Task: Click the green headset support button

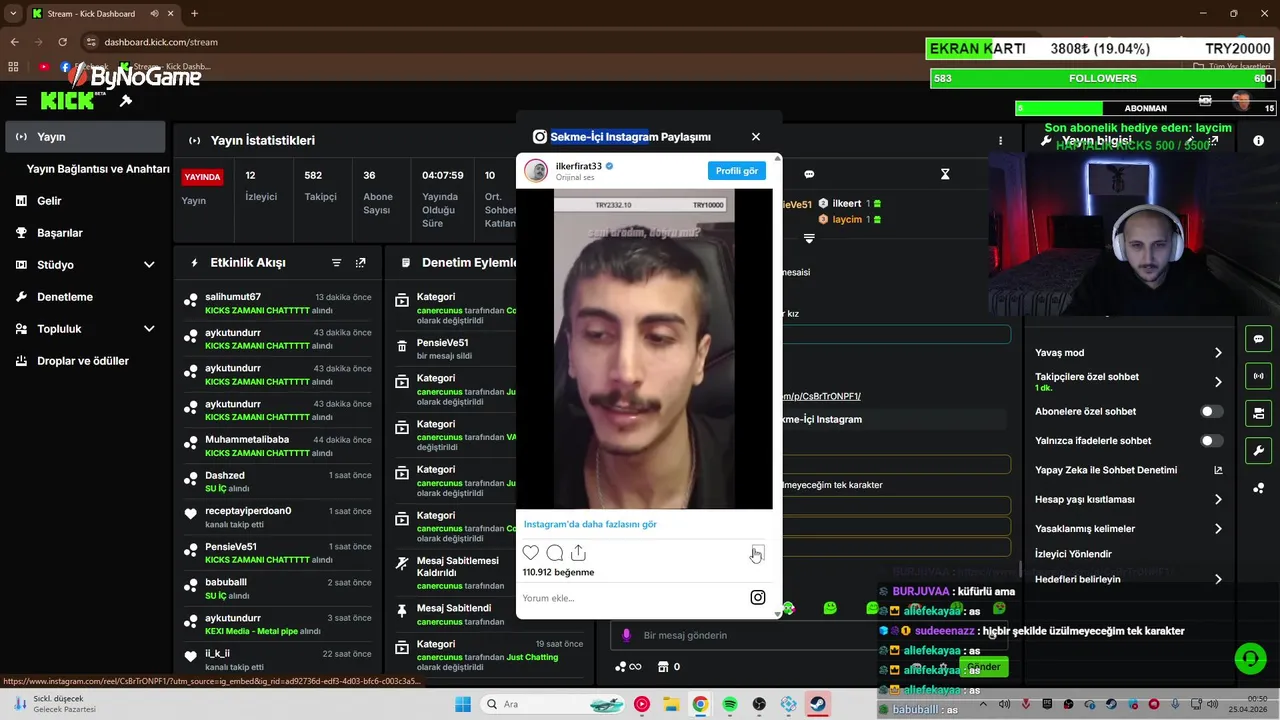Action: coord(1250,659)
